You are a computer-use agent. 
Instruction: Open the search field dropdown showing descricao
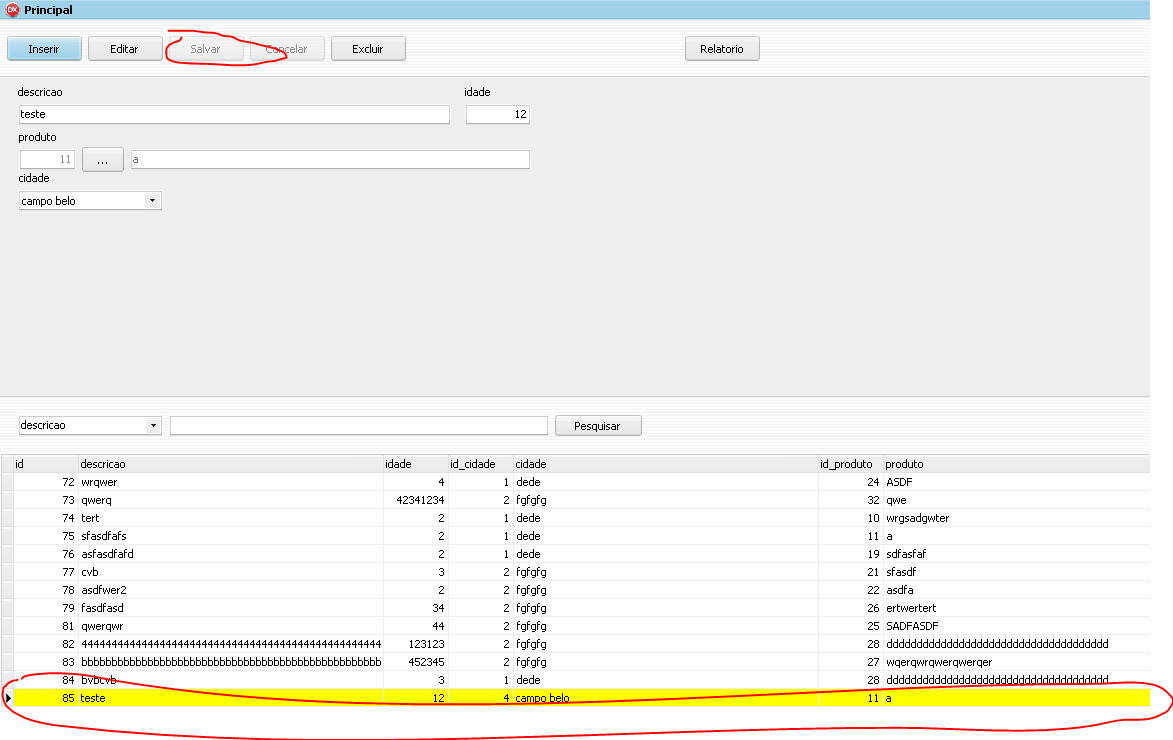[x=89, y=425]
